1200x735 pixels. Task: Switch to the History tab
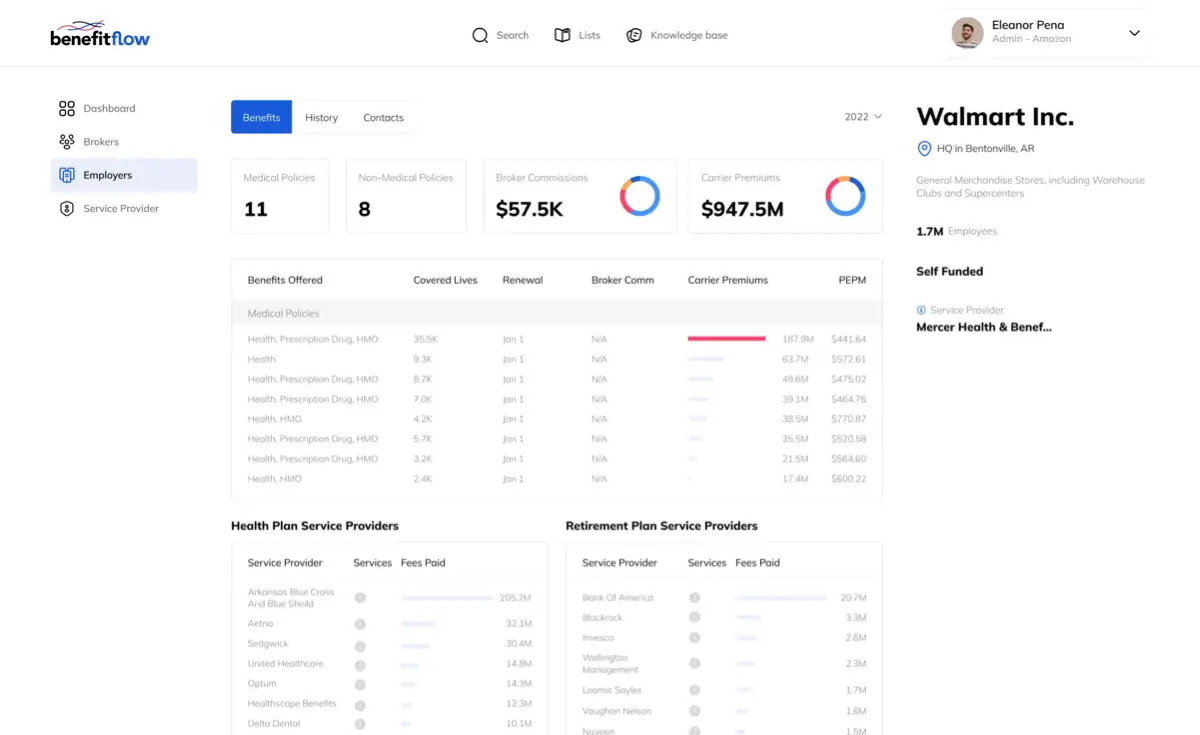[321, 117]
